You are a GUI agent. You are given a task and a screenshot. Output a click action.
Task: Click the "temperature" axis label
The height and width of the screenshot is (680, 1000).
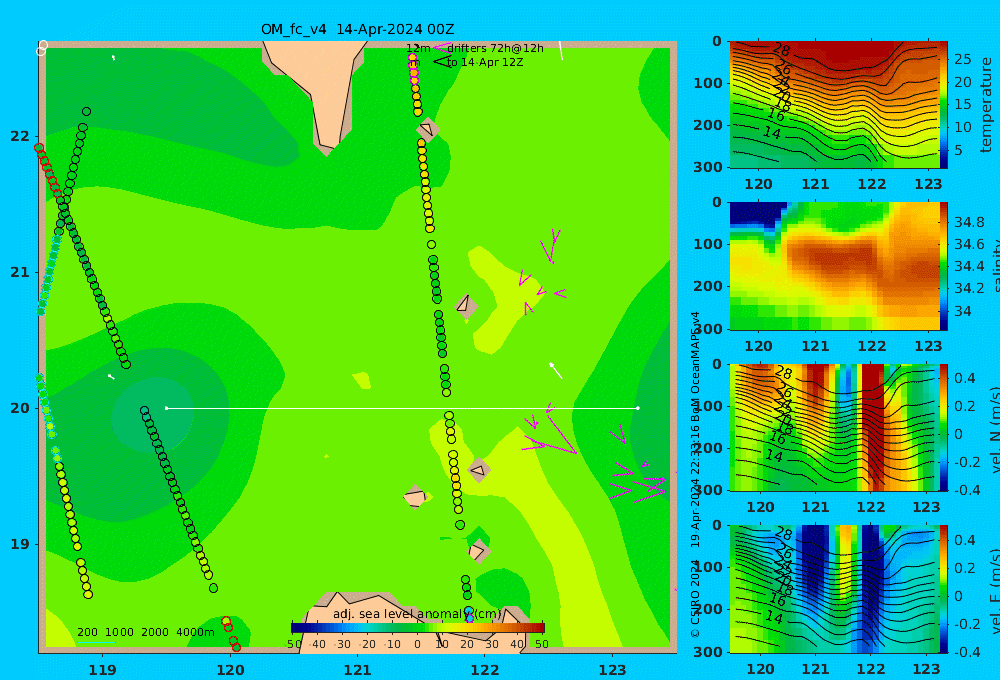coord(986,105)
